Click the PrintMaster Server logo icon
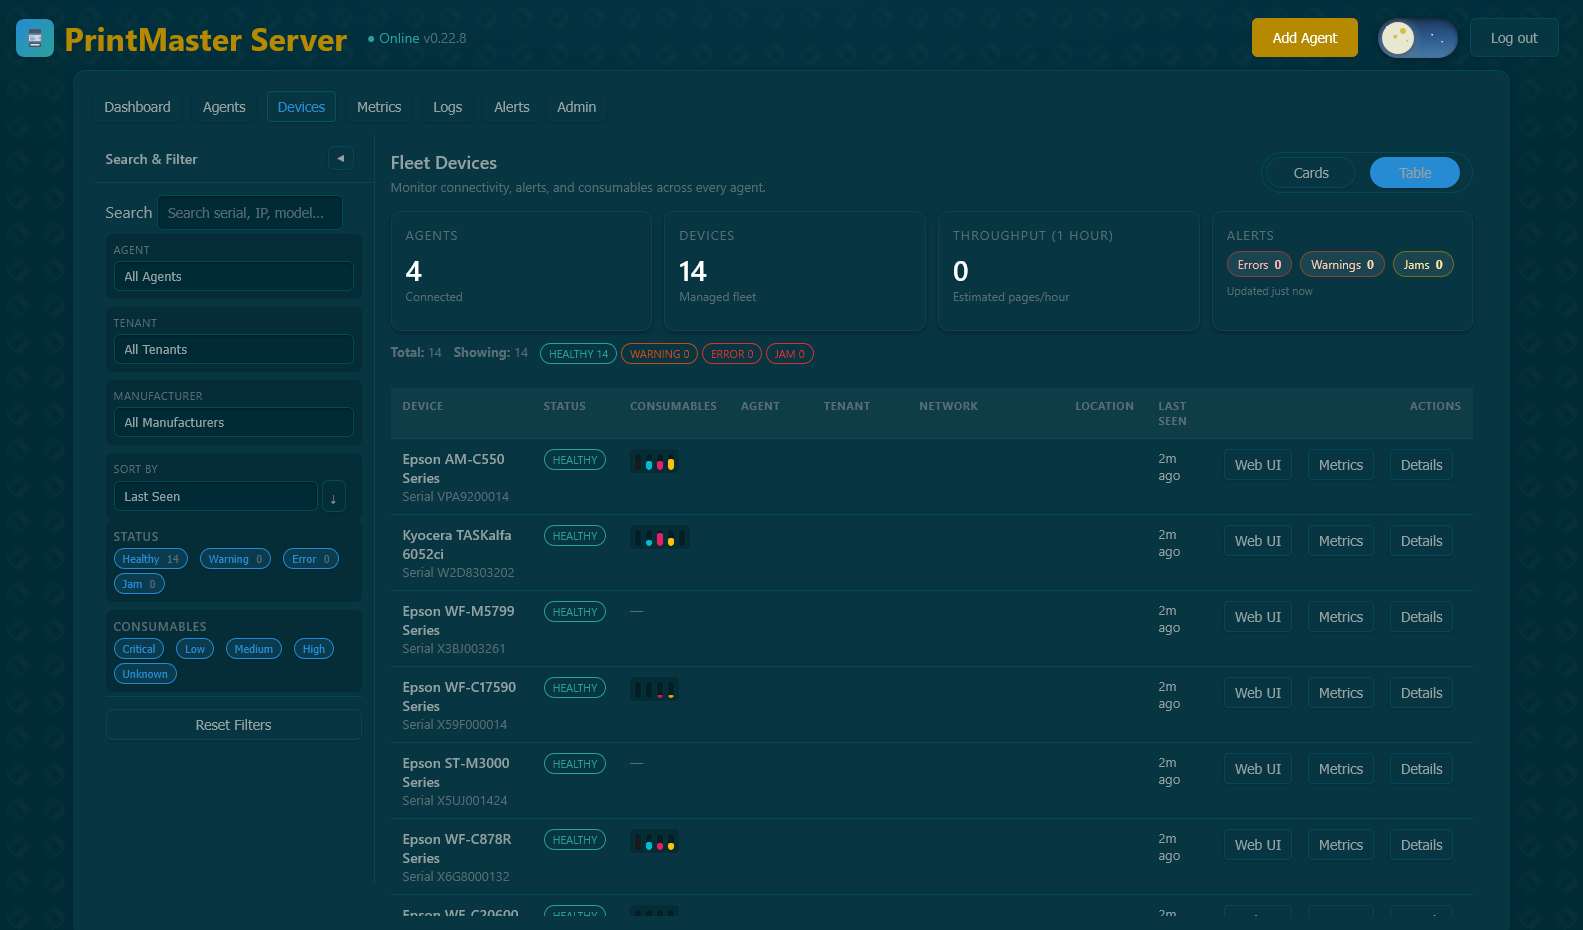1583x930 pixels. (x=35, y=38)
